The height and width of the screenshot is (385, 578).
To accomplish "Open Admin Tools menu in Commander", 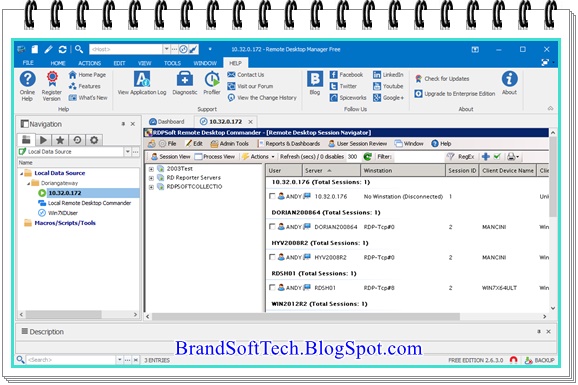I will [x=229, y=144].
